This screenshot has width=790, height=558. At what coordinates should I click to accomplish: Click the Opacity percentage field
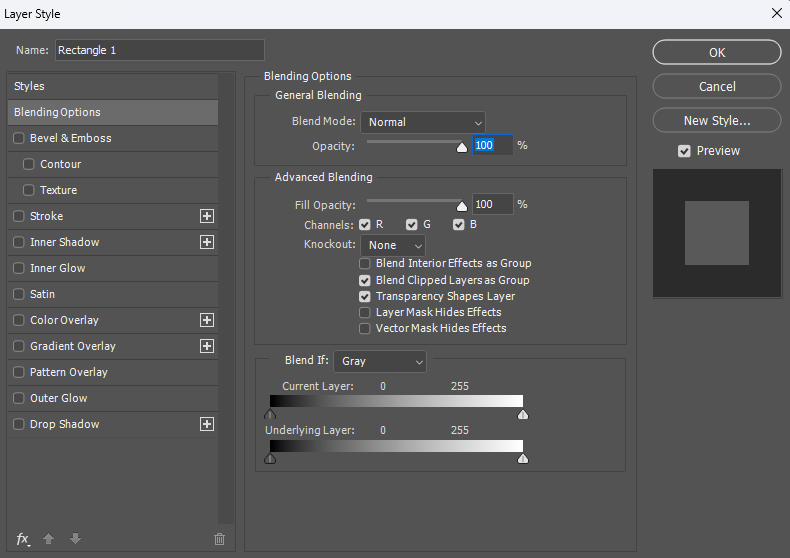(493, 146)
